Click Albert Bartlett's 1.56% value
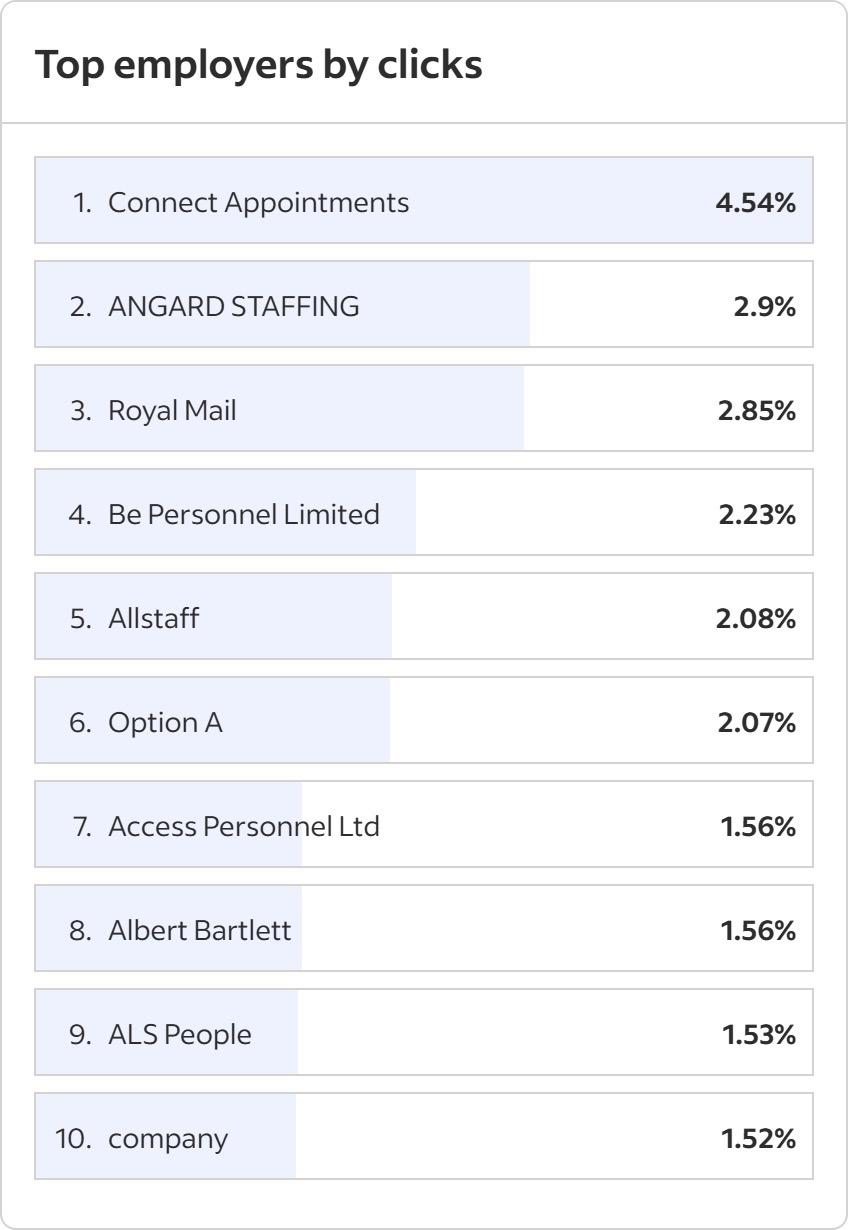Viewport: 848px width, 1230px height. [x=757, y=931]
